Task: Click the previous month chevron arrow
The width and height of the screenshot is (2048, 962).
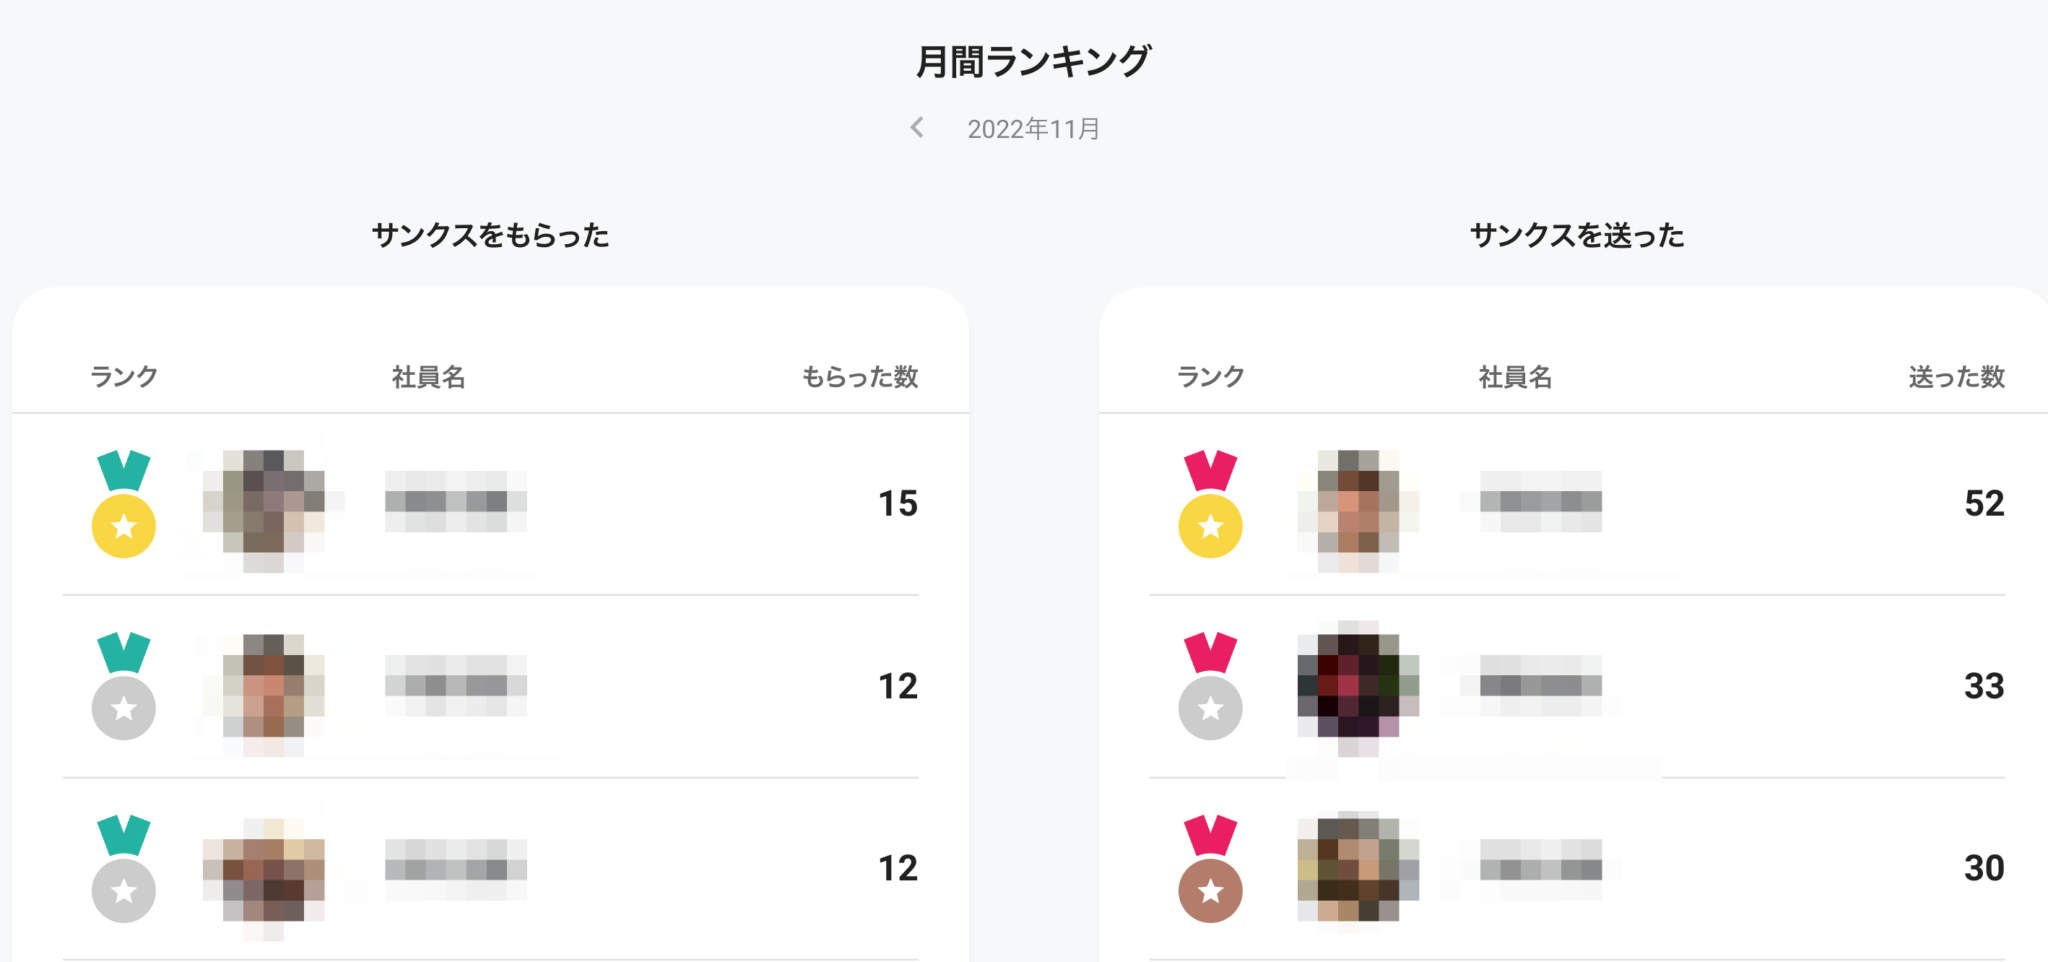Action: click(x=917, y=128)
